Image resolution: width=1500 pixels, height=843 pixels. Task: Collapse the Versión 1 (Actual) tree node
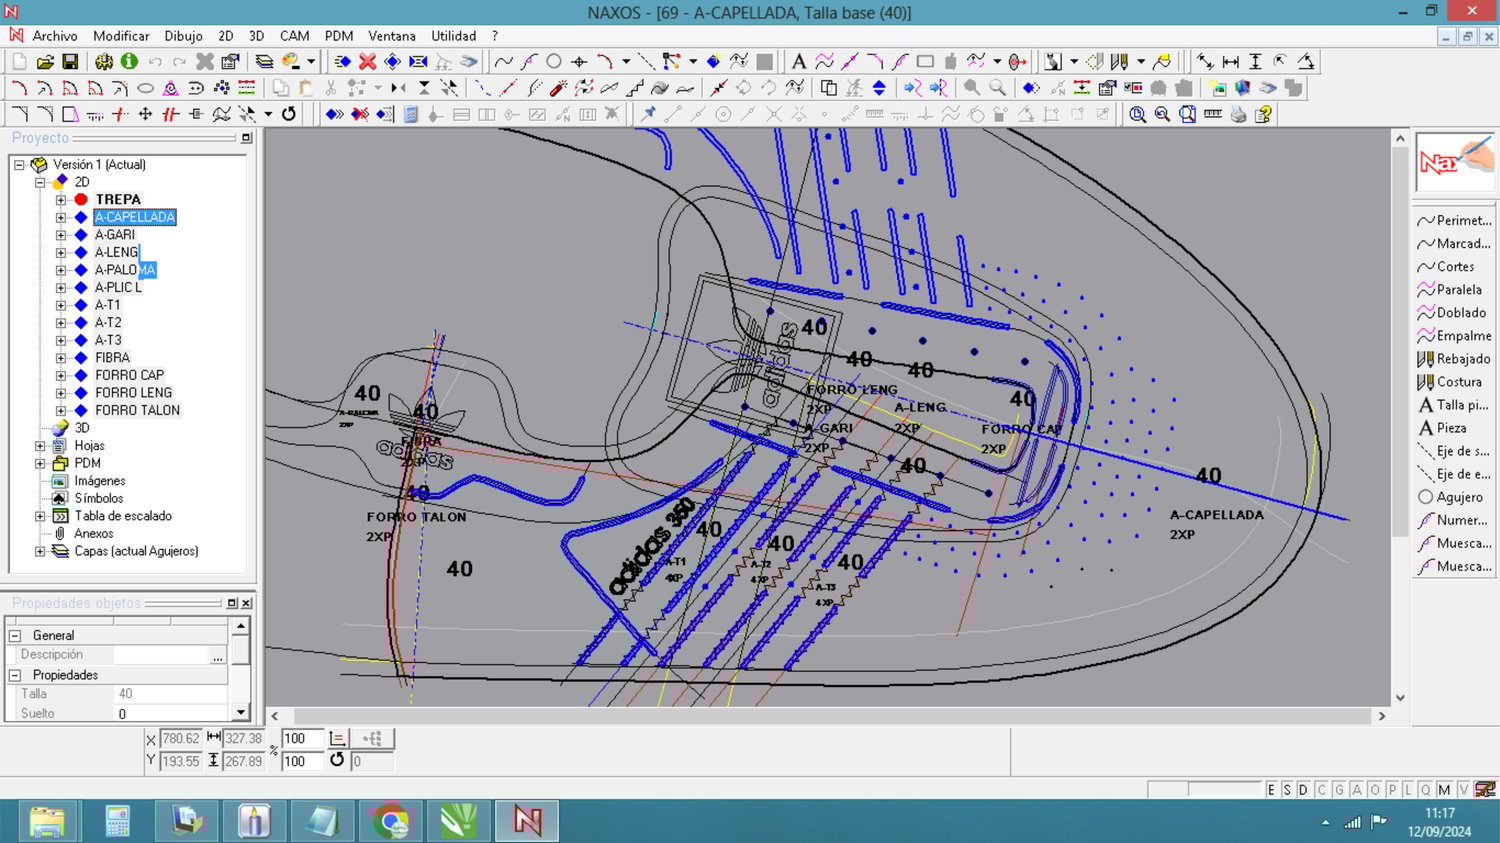tap(19, 165)
